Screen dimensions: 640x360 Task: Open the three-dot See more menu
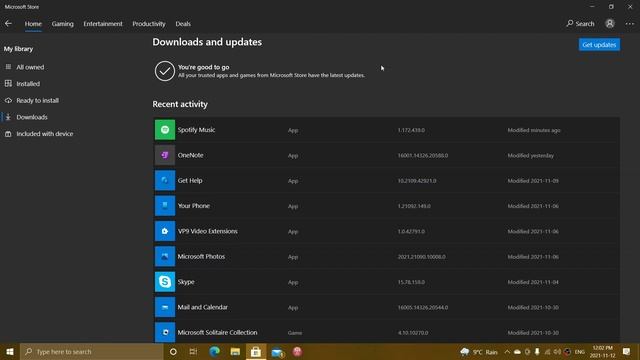(629, 24)
